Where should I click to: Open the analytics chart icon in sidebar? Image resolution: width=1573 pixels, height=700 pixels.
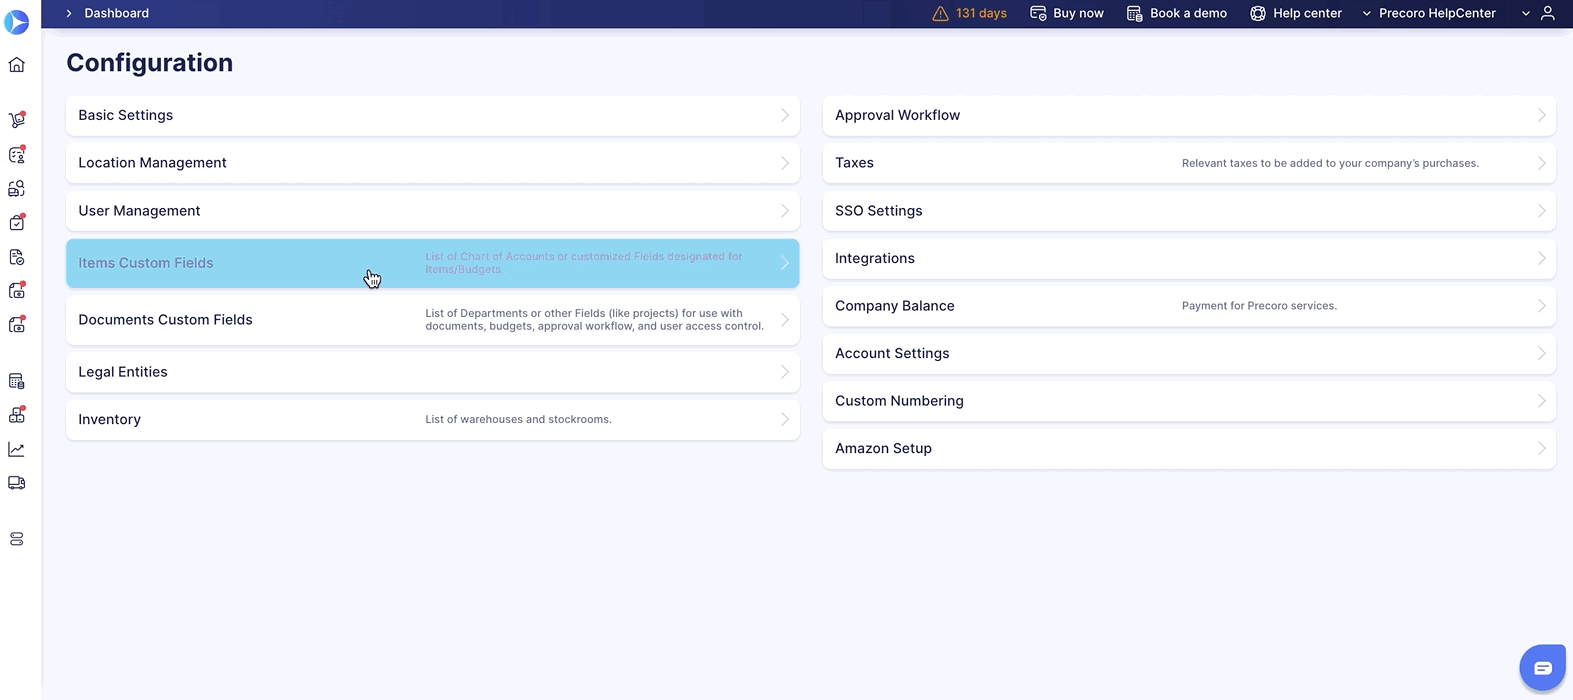point(17,450)
